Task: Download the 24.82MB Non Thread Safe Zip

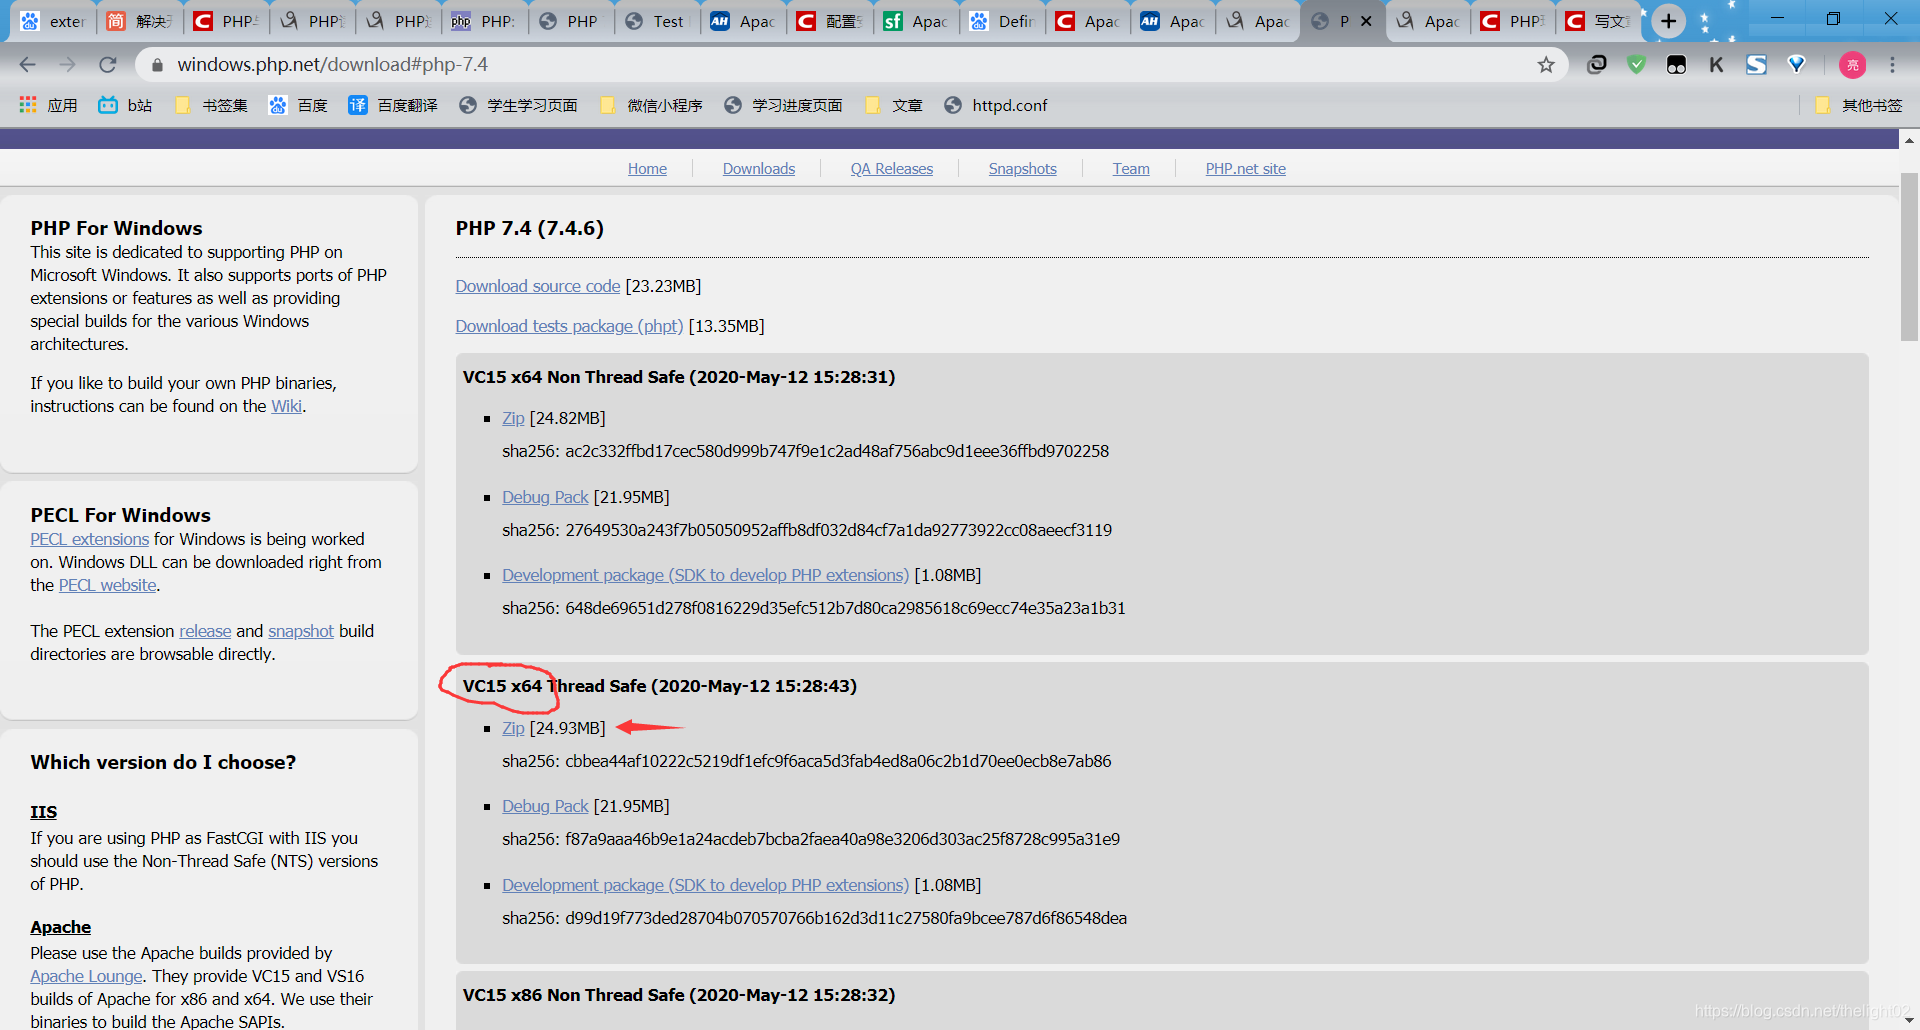Action: [x=513, y=419]
